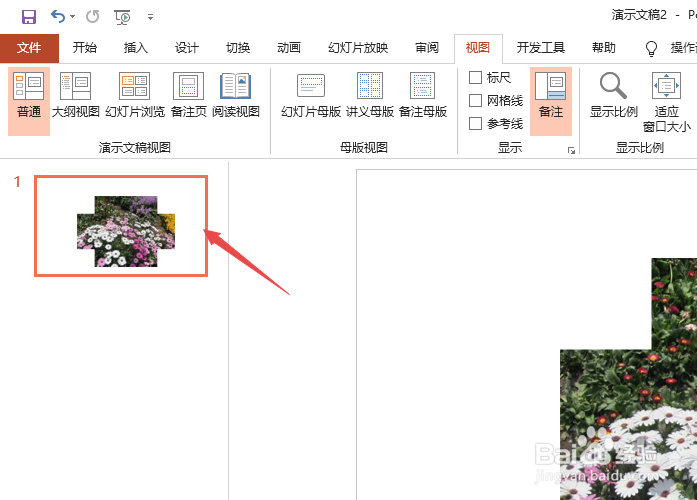Enable the 网格线 gridlines checkbox
Screen dimensions: 697x500
tap(475, 100)
